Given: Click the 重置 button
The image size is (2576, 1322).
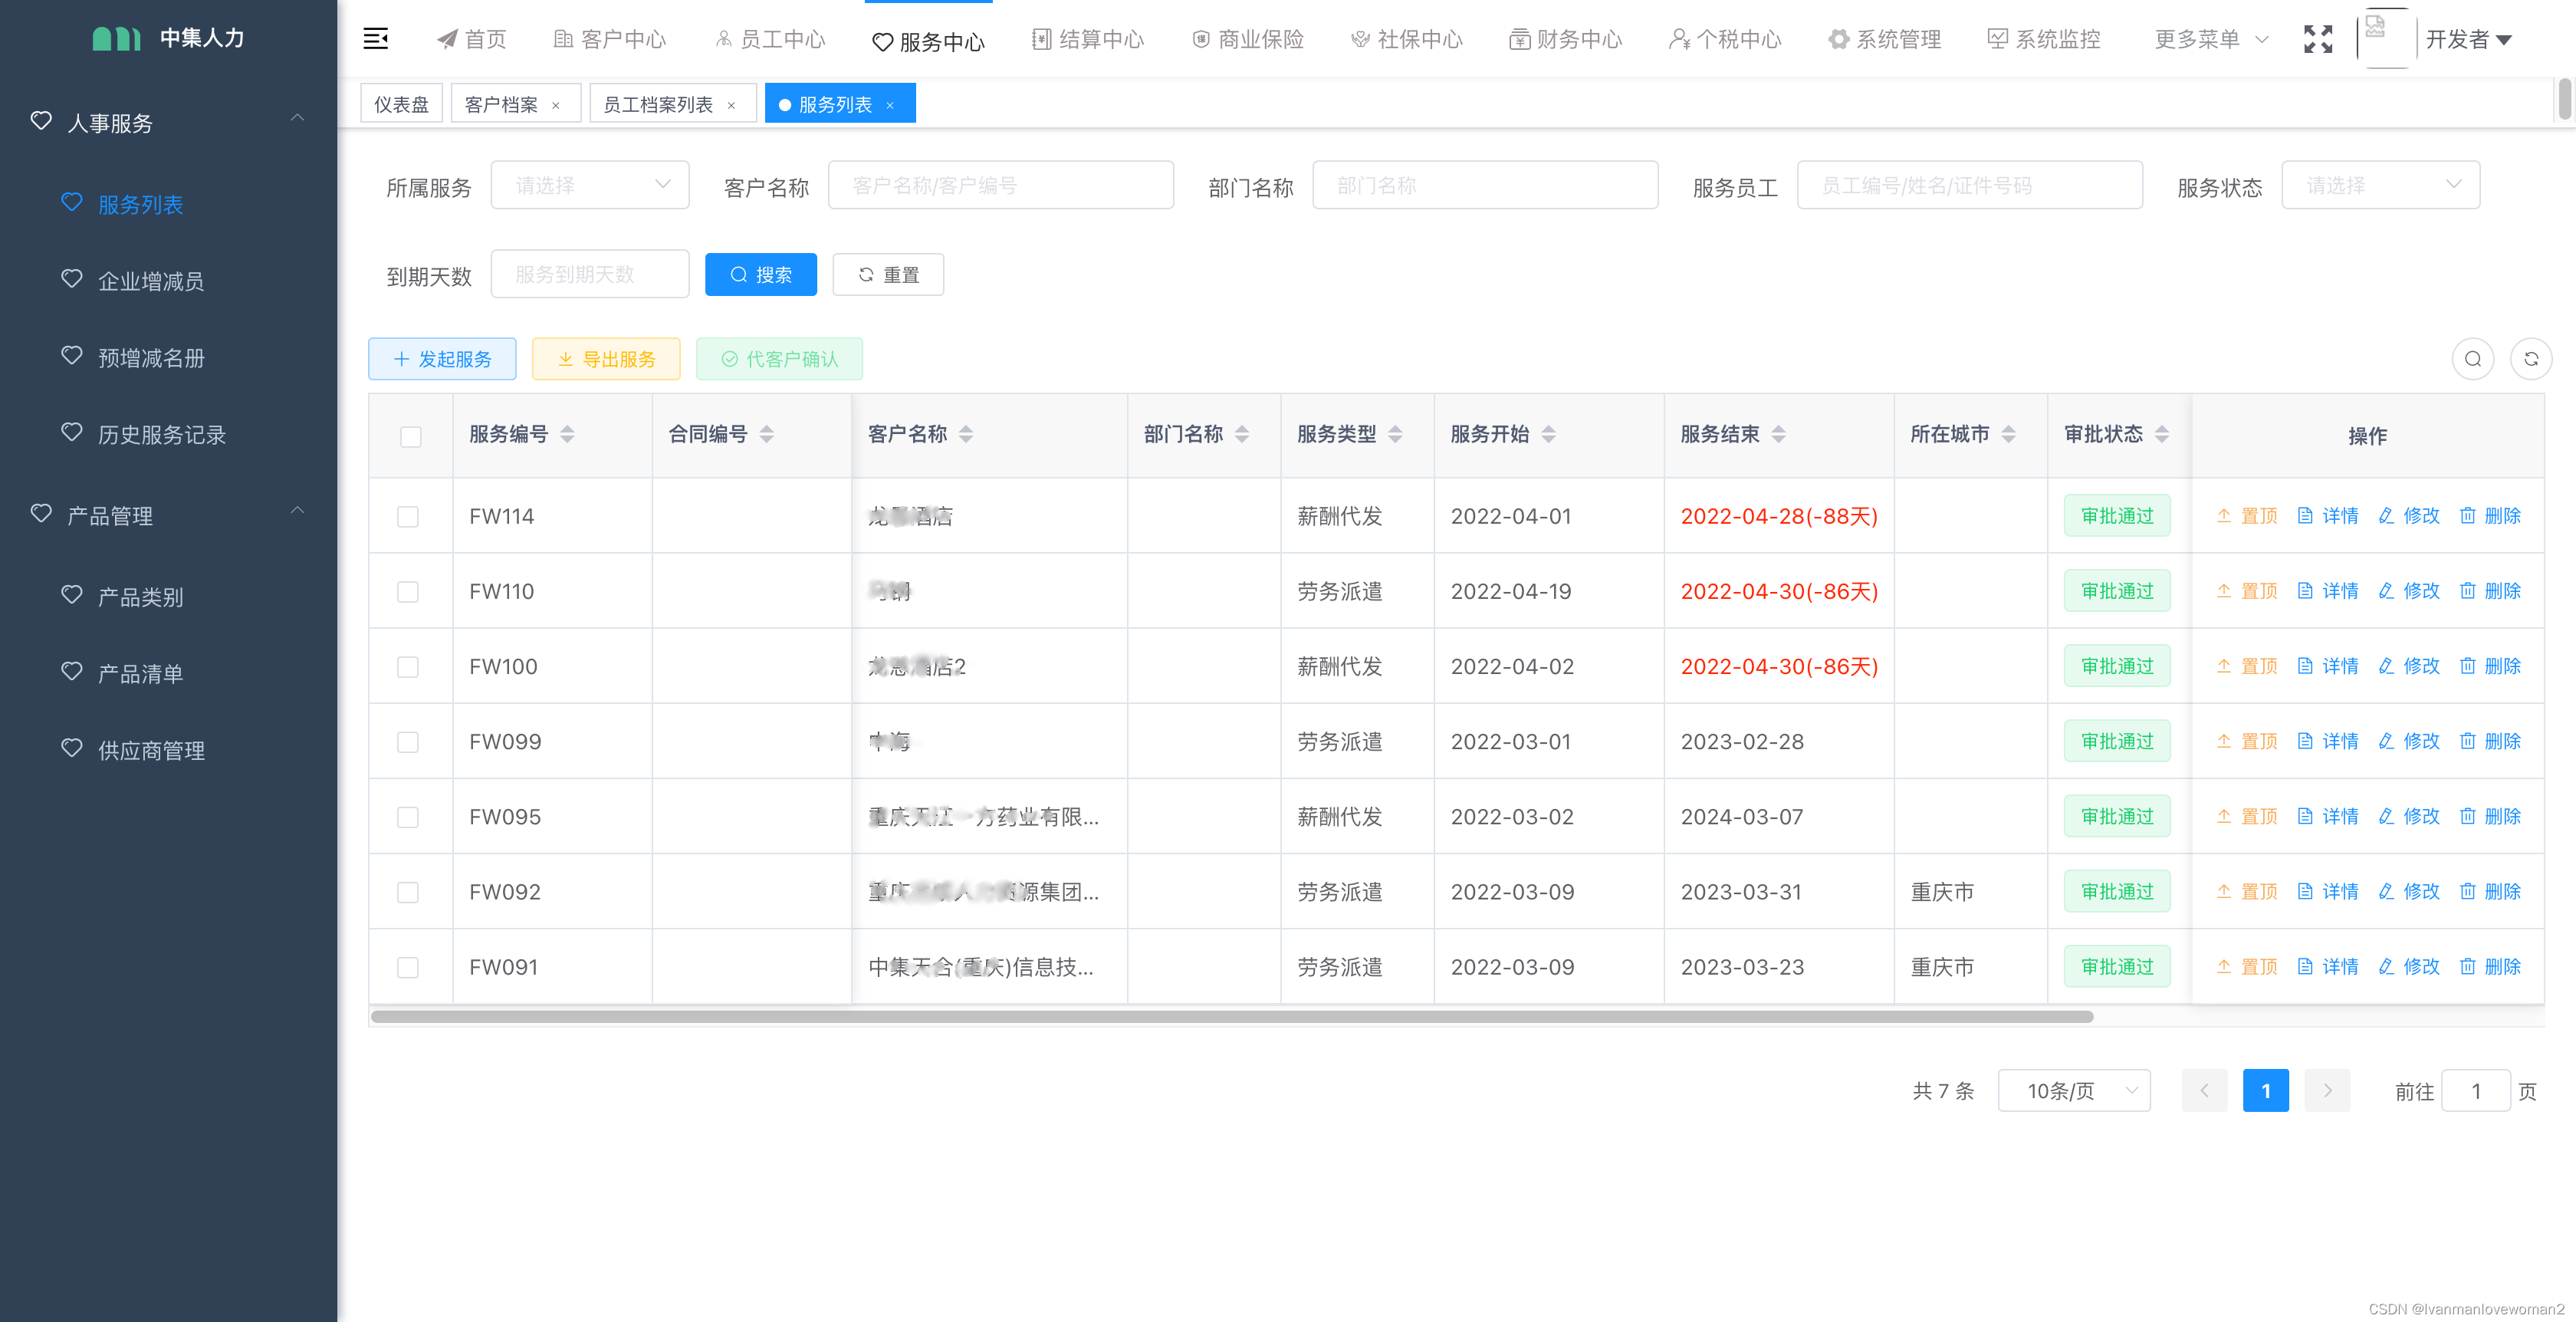Looking at the screenshot, I should point(889,274).
